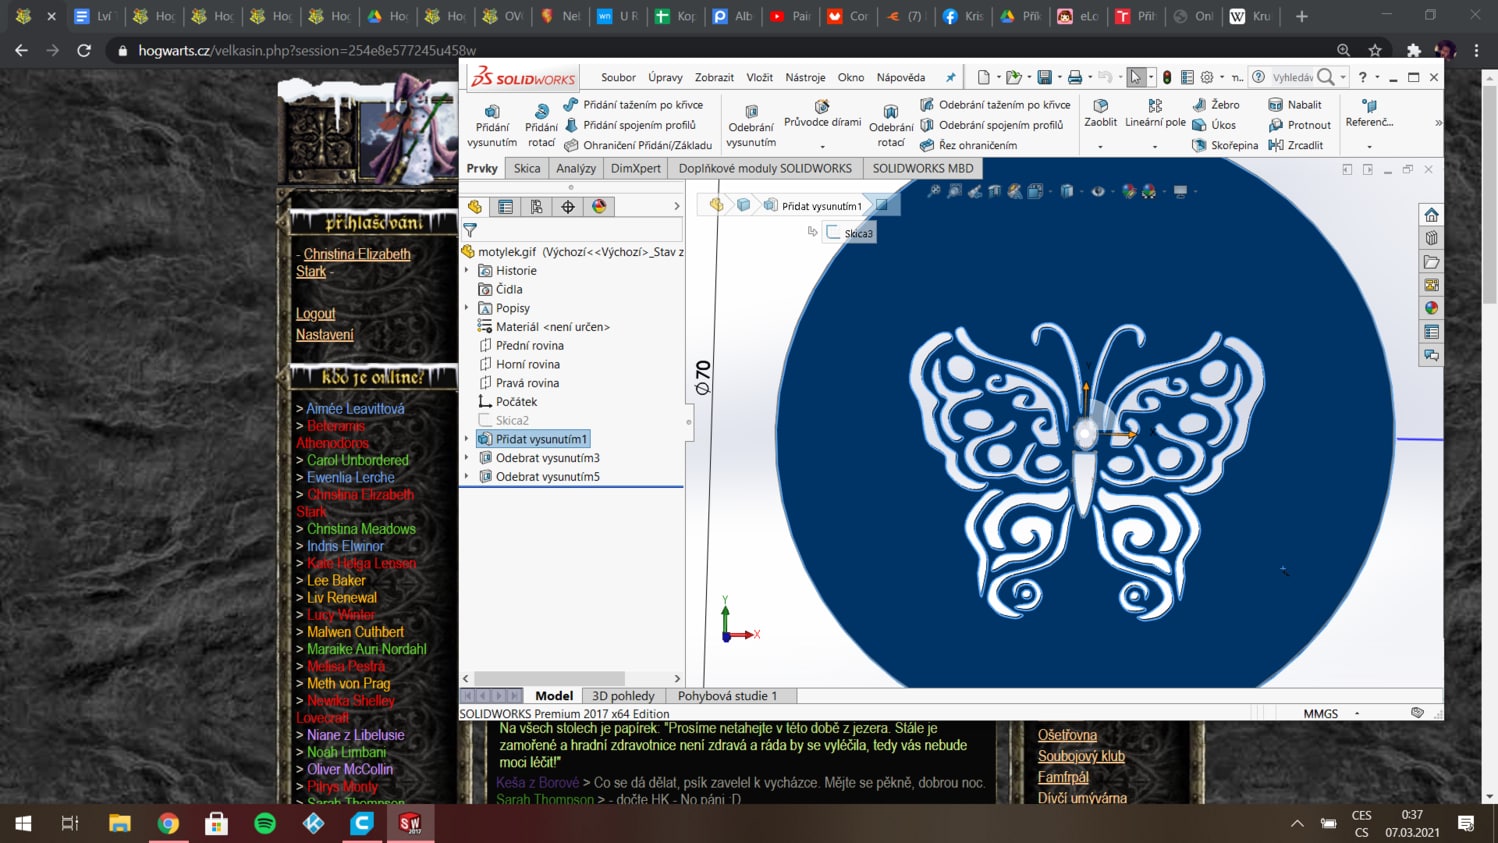Viewport: 1498px width, 843px height.
Task: Expand the Přidat vysunutím1 feature node
Action: tap(466, 439)
